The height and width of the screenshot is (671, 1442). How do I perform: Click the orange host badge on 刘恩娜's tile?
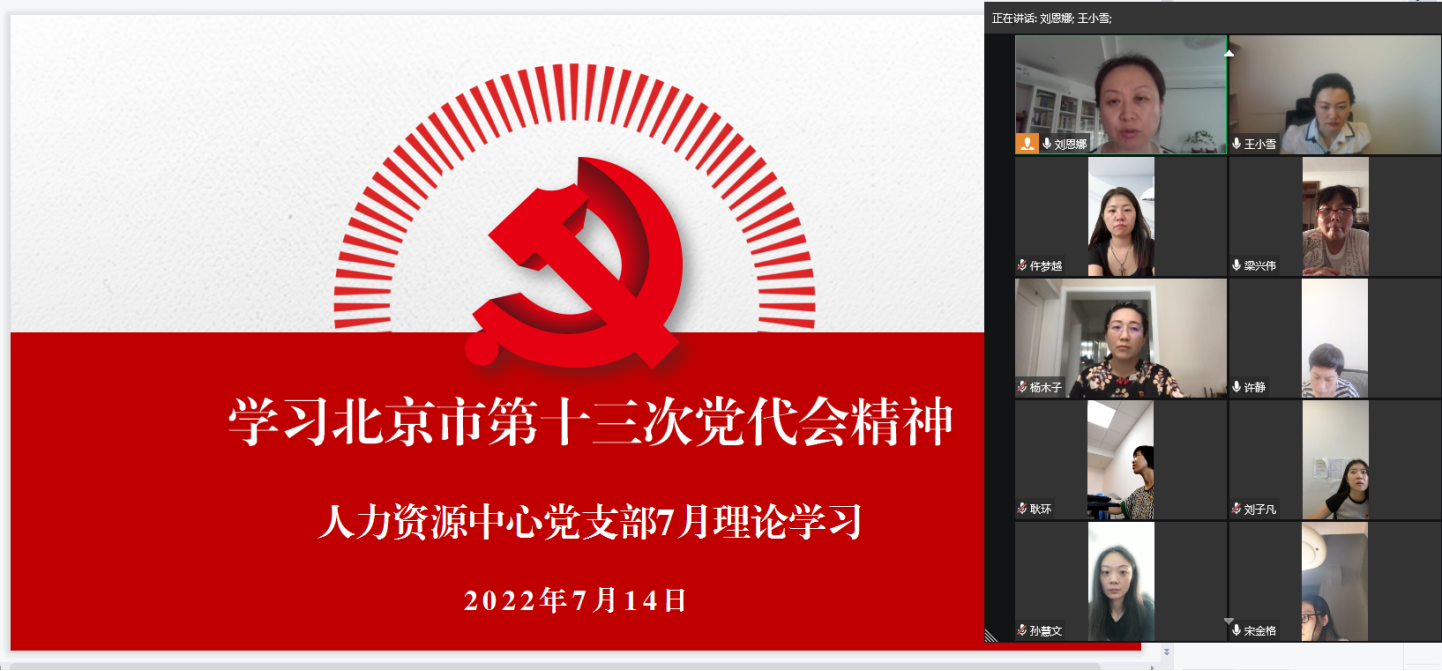point(1026,144)
